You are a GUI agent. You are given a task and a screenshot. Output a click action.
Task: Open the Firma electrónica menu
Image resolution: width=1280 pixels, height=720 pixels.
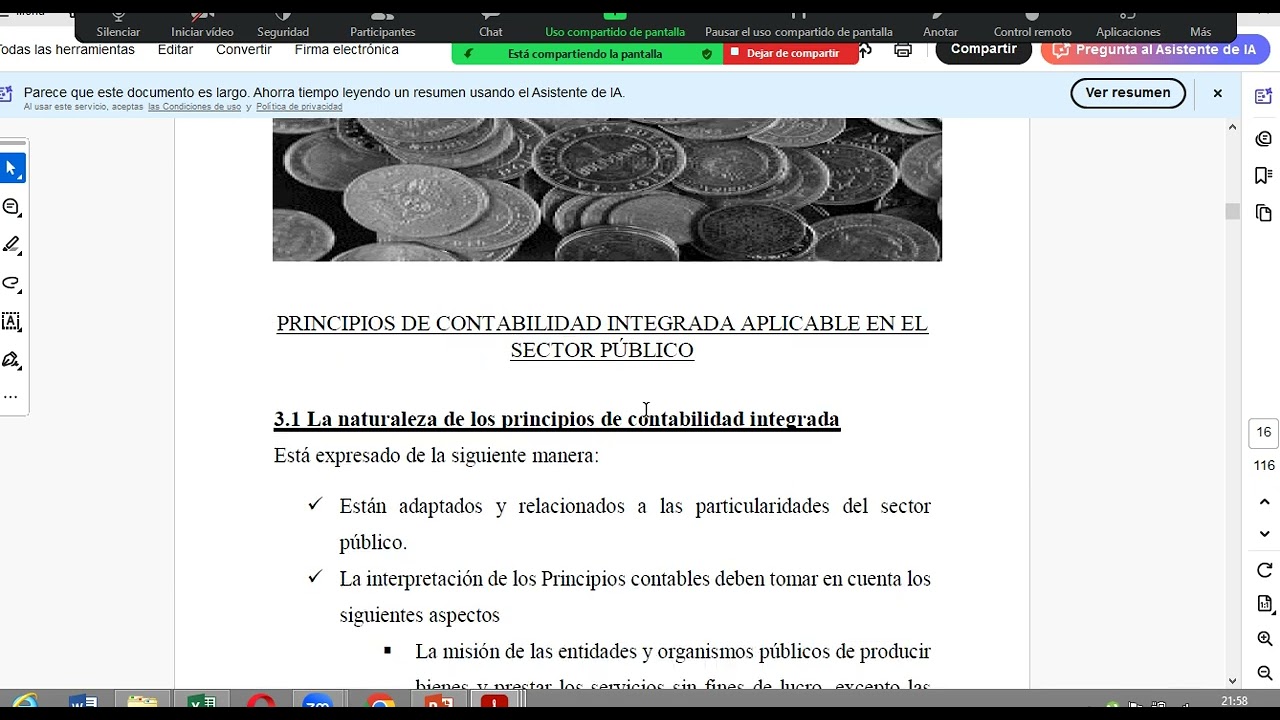[346, 50]
